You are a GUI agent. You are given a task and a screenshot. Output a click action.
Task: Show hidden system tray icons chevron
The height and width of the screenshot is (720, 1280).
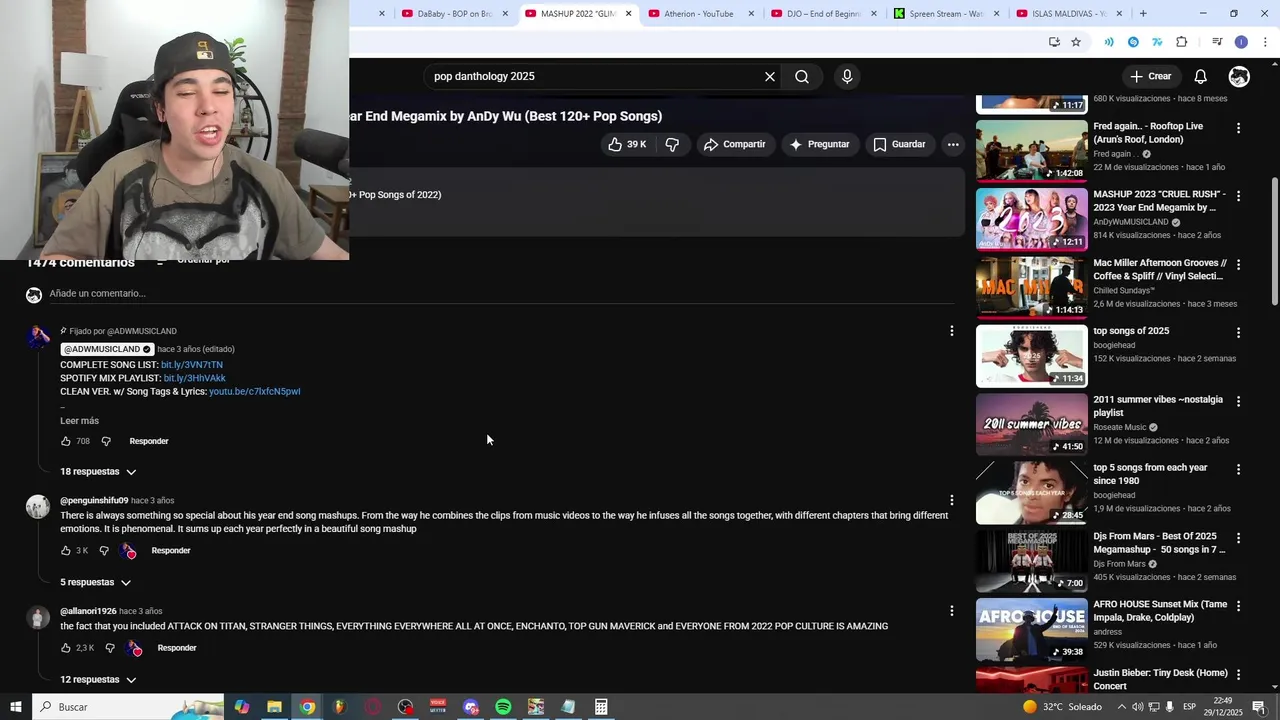(1121, 707)
